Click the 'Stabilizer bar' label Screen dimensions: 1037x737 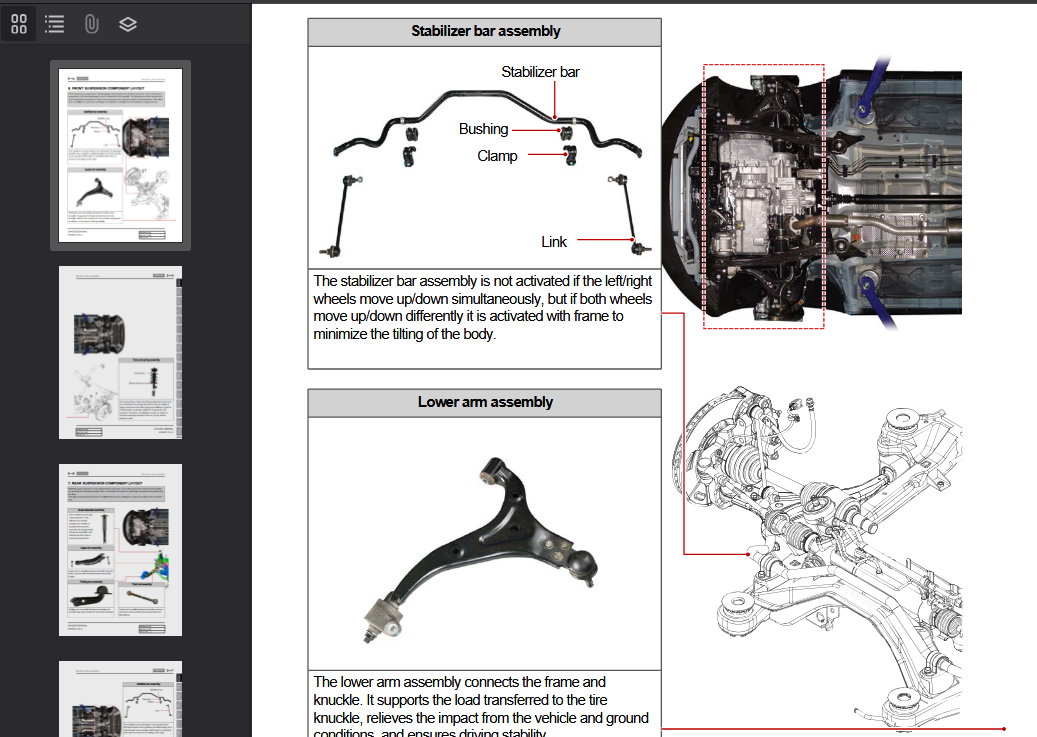coord(540,72)
